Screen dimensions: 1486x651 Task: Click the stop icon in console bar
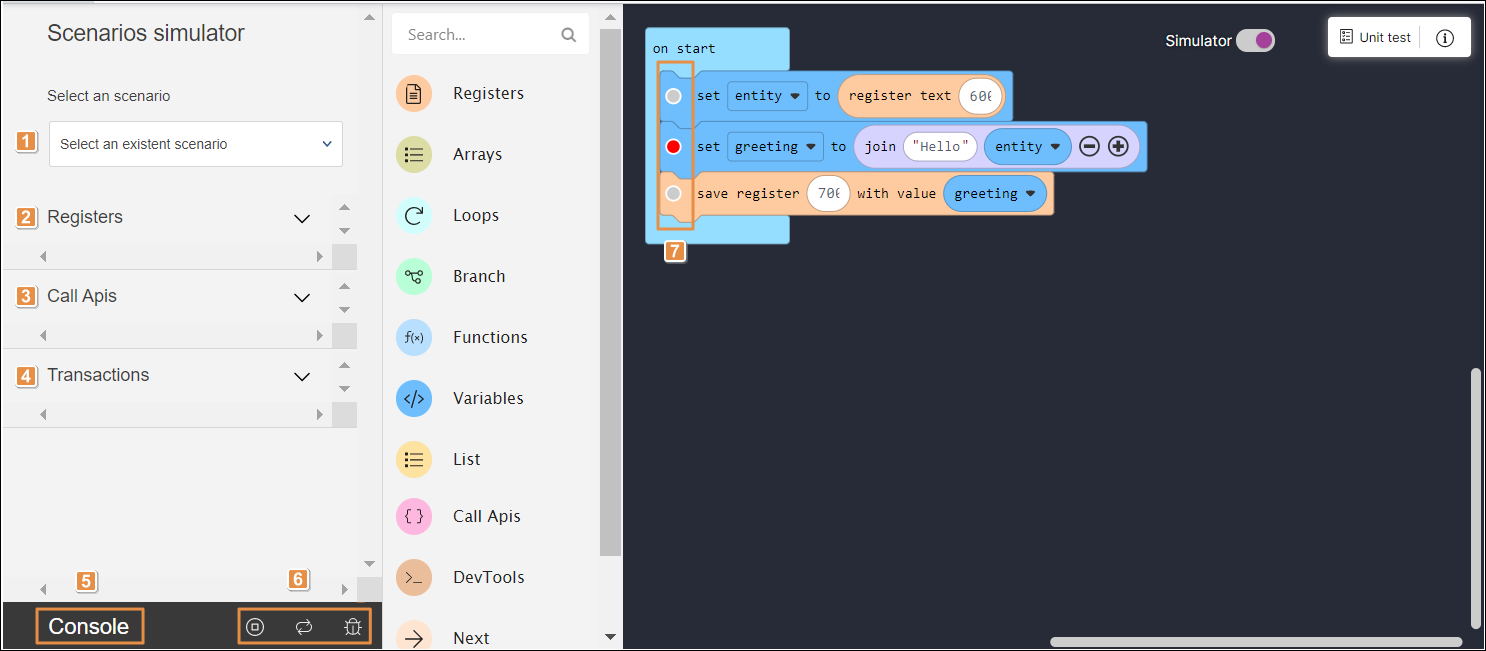(255, 627)
